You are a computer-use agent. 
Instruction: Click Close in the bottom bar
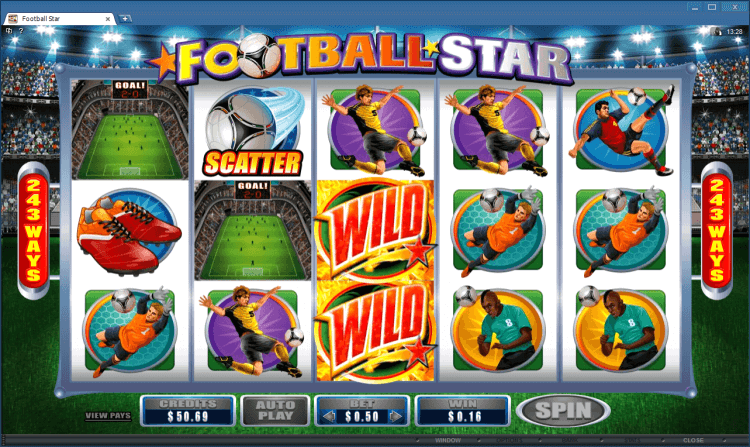click(693, 440)
